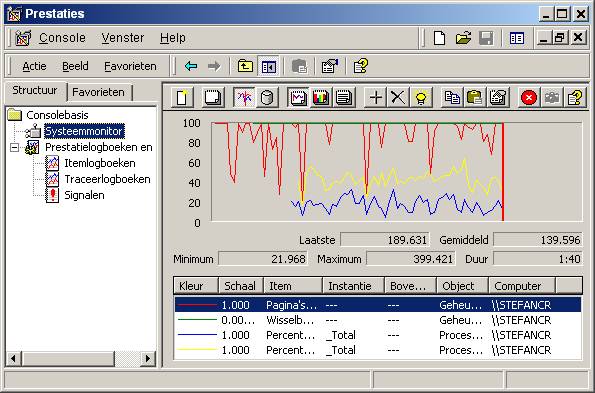Screen dimensions: 595x393
Task: Toggle View Current Activity icon
Action: click(x=245, y=98)
